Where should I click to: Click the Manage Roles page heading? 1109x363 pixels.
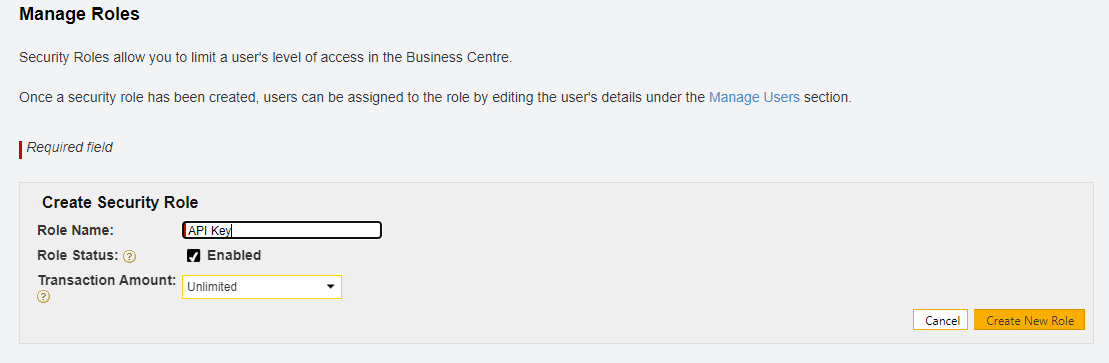[x=79, y=14]
